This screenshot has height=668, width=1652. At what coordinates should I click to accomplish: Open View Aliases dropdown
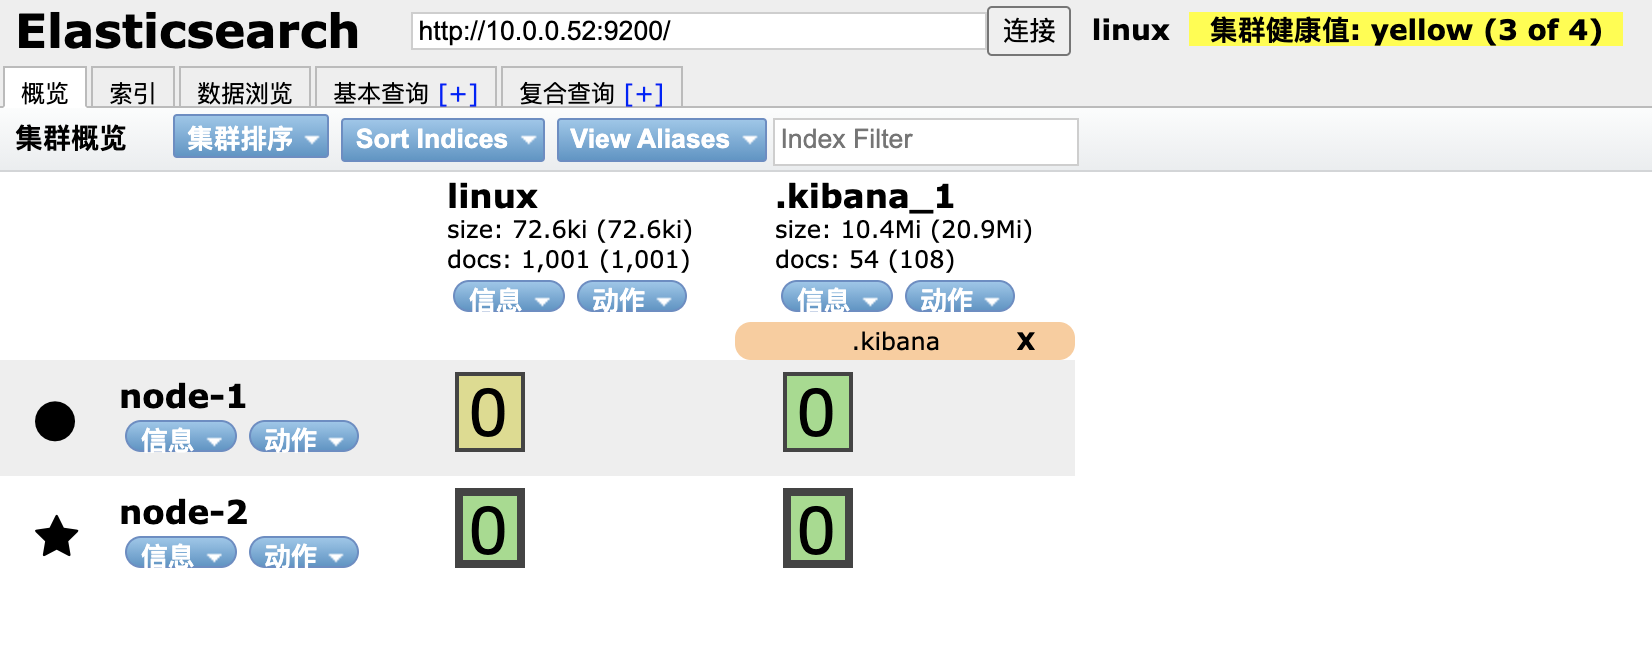pos(661,139)
